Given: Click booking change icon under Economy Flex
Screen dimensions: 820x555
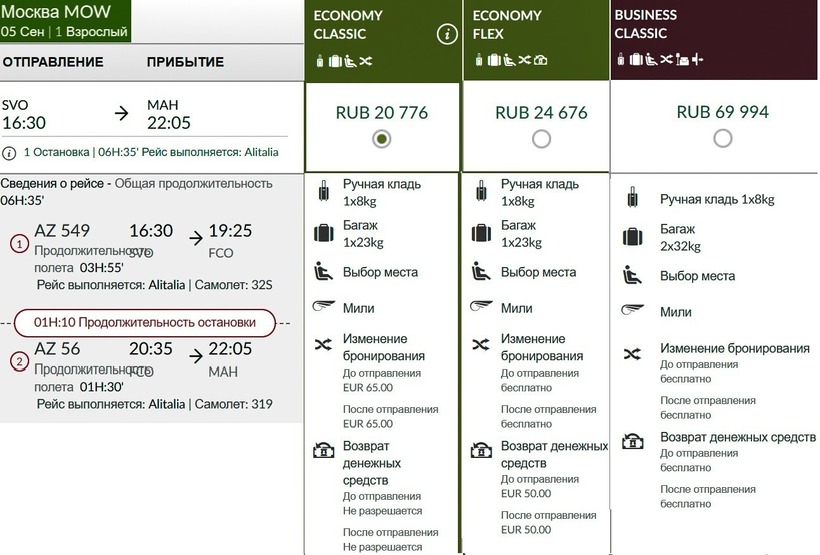Looking at the screenshot, I should tap(481, 344).
